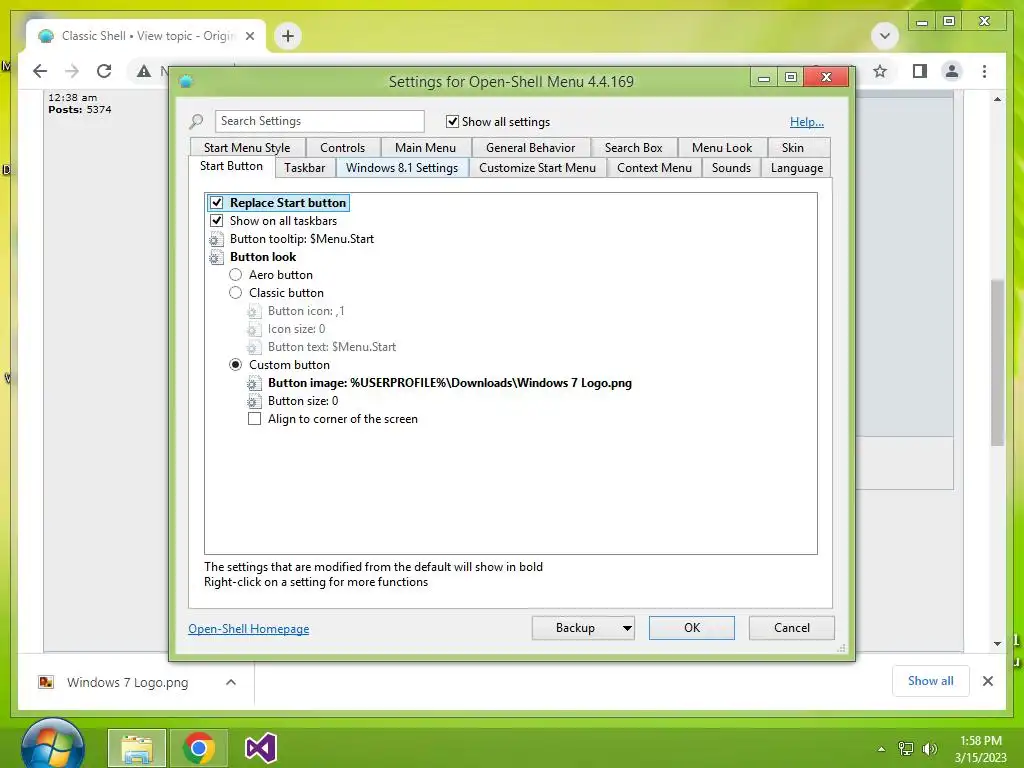Screen dimensions: 1024x768
Task: Click the volume speaker tray icon
Action: (929, 749)
